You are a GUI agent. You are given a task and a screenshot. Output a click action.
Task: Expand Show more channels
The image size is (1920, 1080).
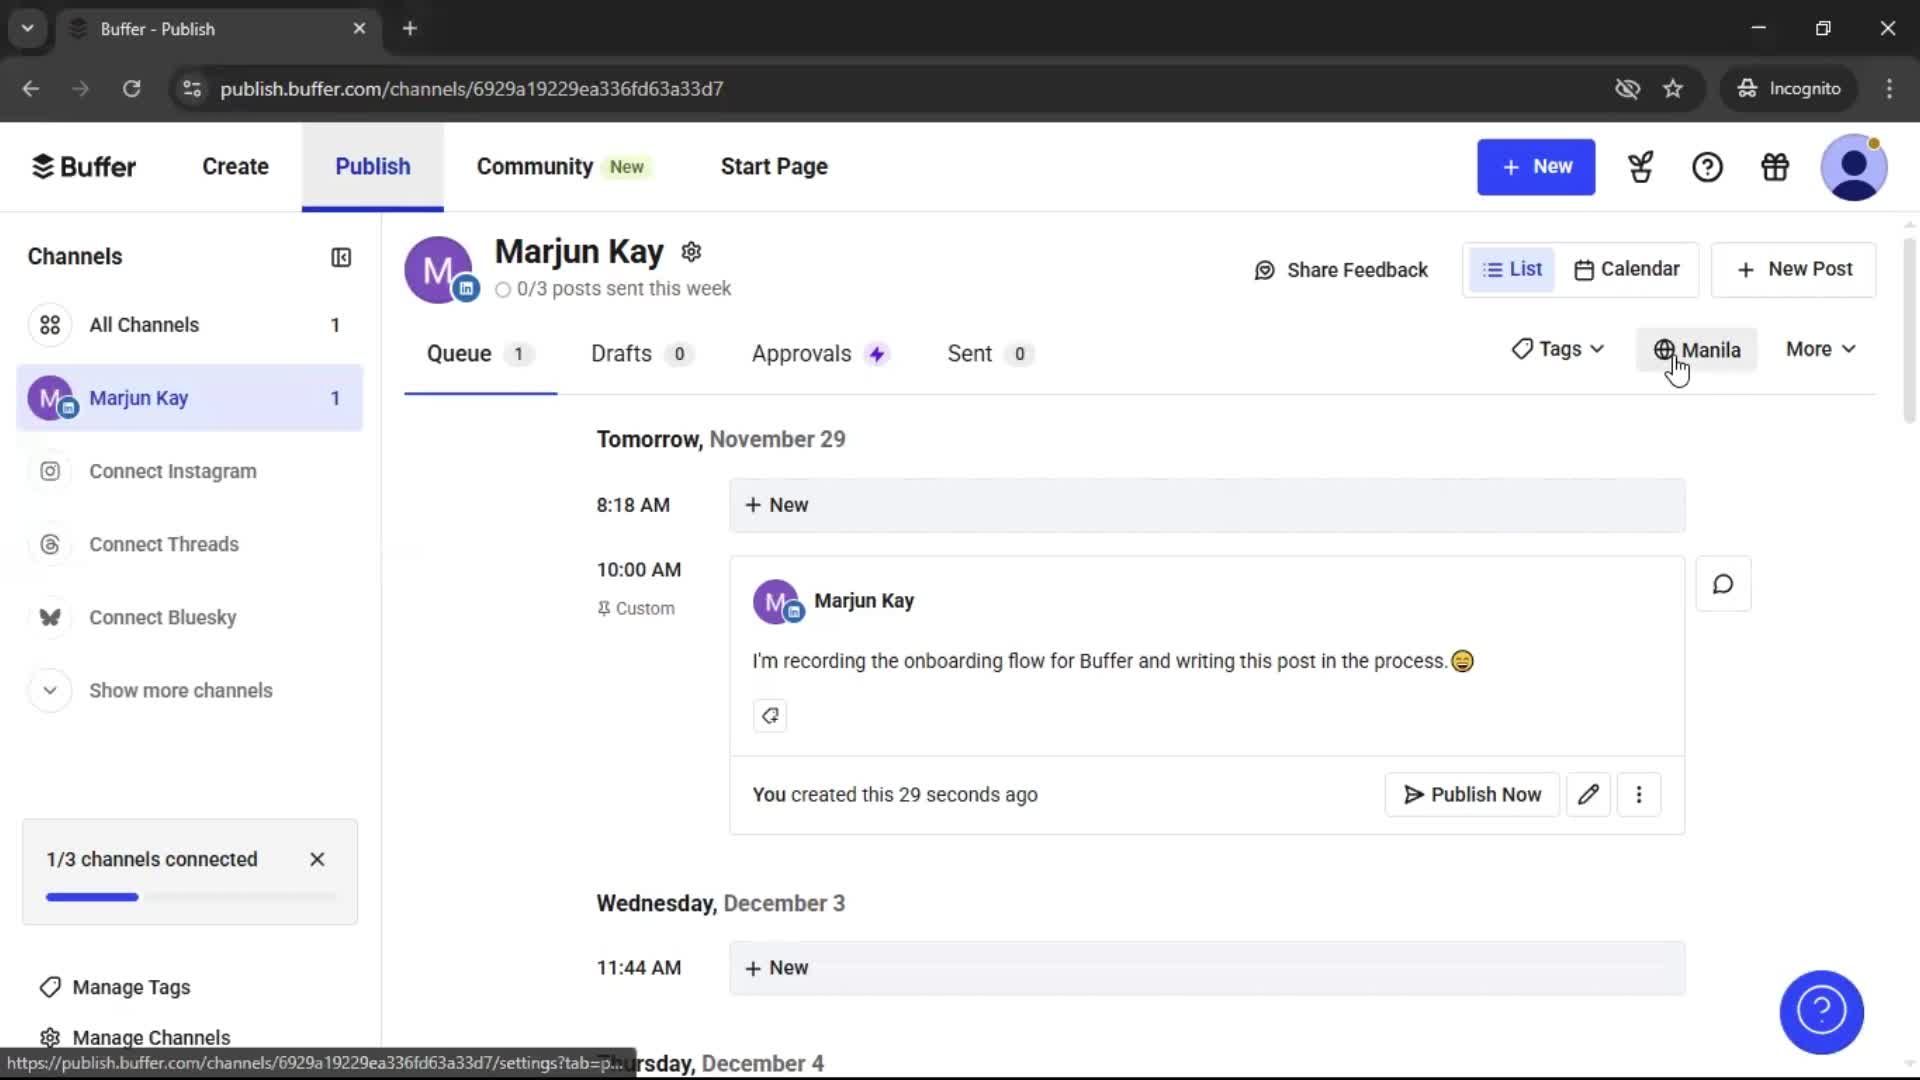[180, 690]
